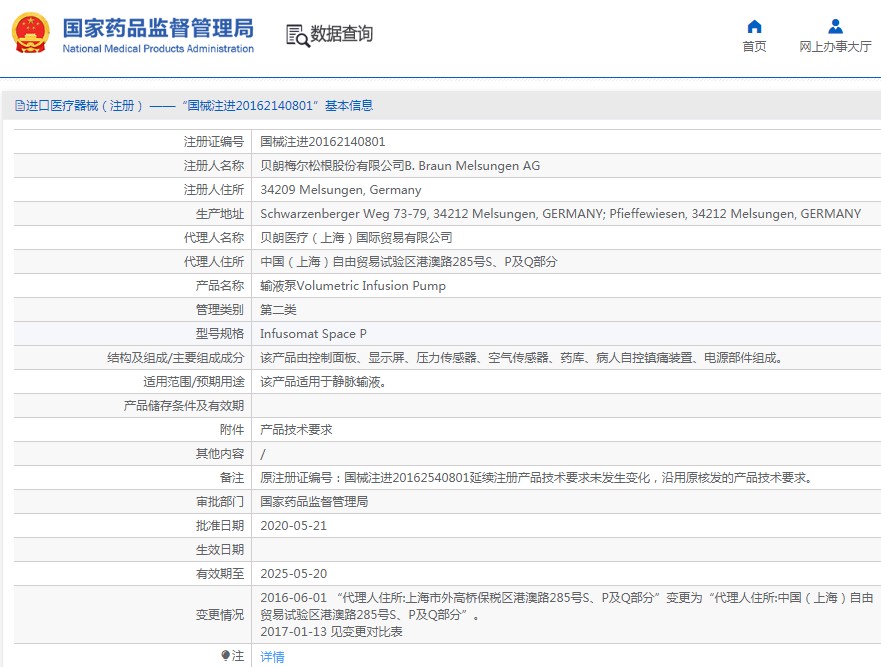Screen dimensions: 881x667
Task: Click the 备注 row label
Action: [231, 478]
